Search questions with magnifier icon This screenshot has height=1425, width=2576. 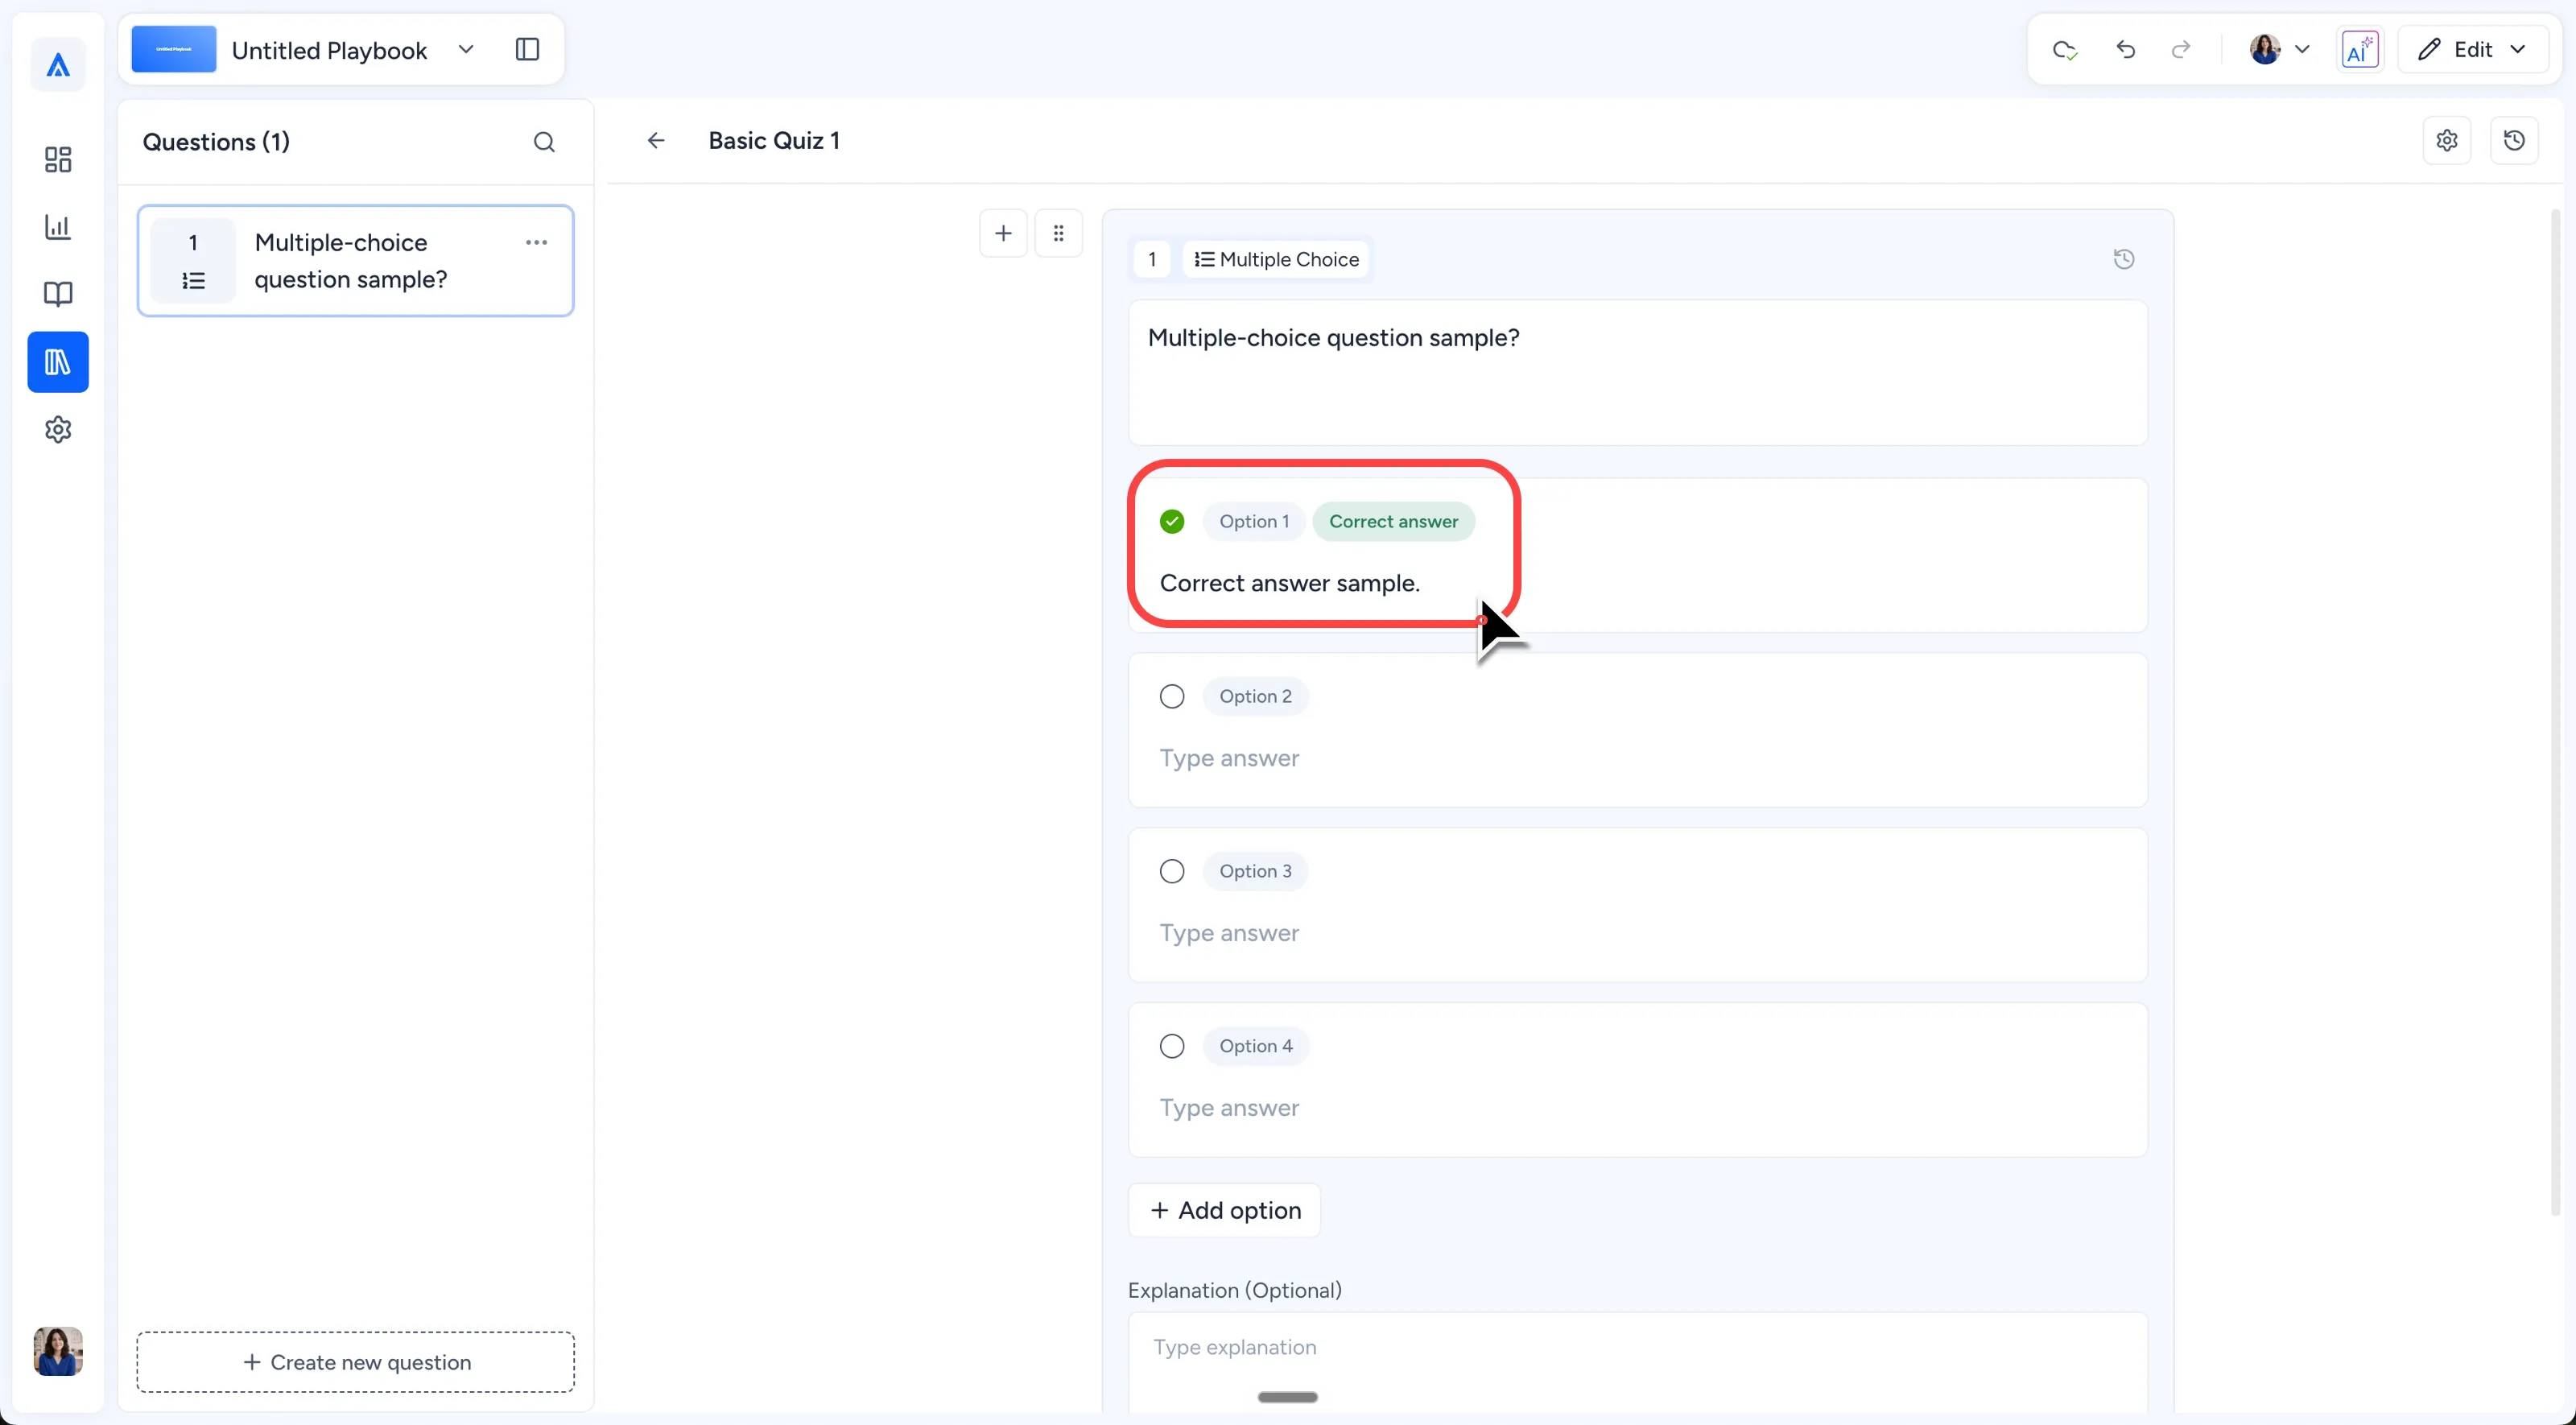[x=544, y=142]
